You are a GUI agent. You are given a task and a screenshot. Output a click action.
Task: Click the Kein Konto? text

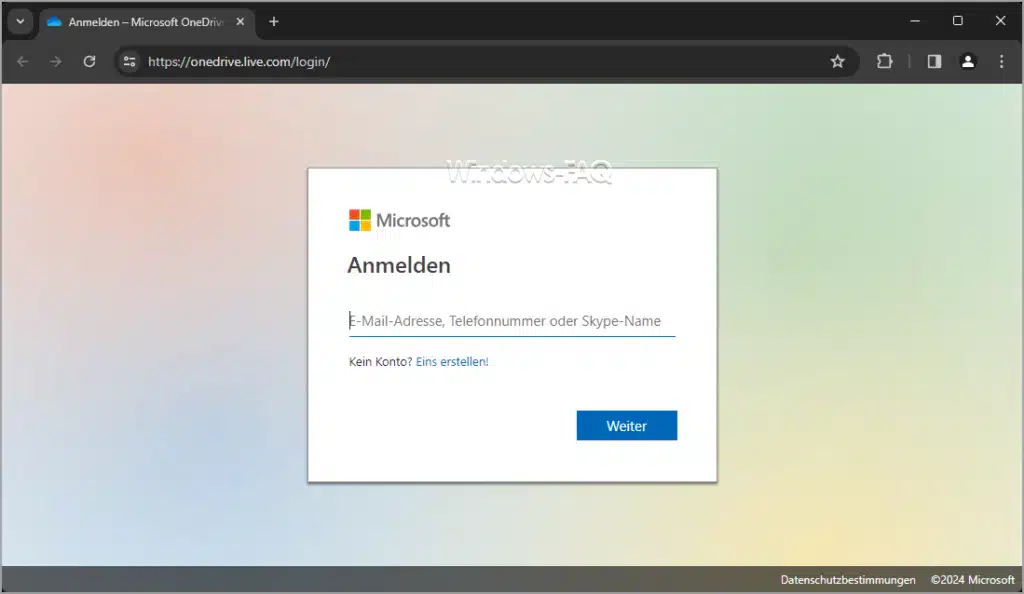(x=381, y=362)
